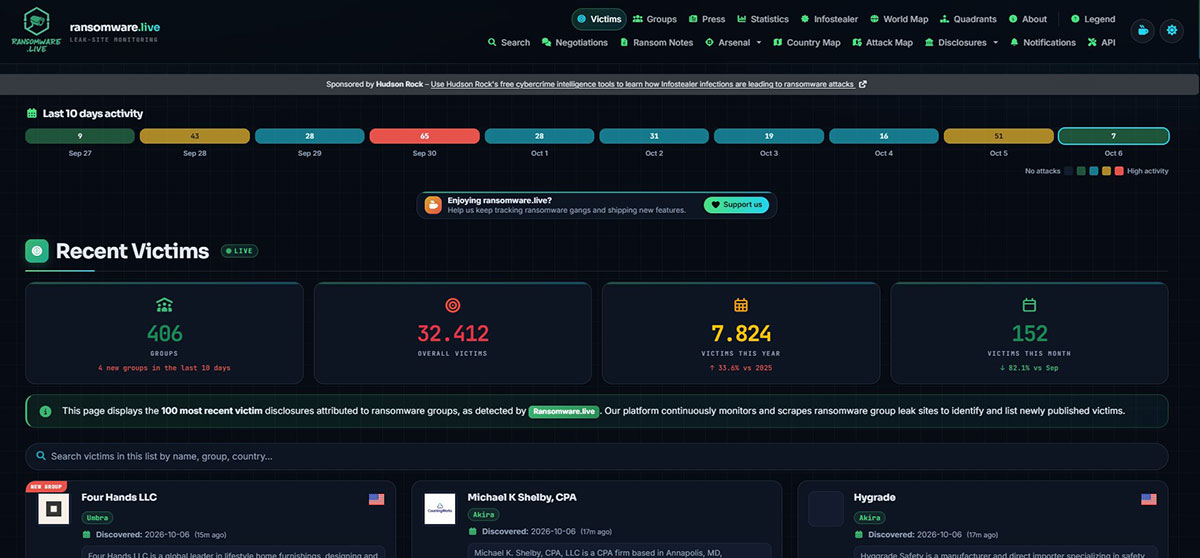This screenshot has height=558, width=1200.
Task: Open the Press section
Action: click(706, 19)
